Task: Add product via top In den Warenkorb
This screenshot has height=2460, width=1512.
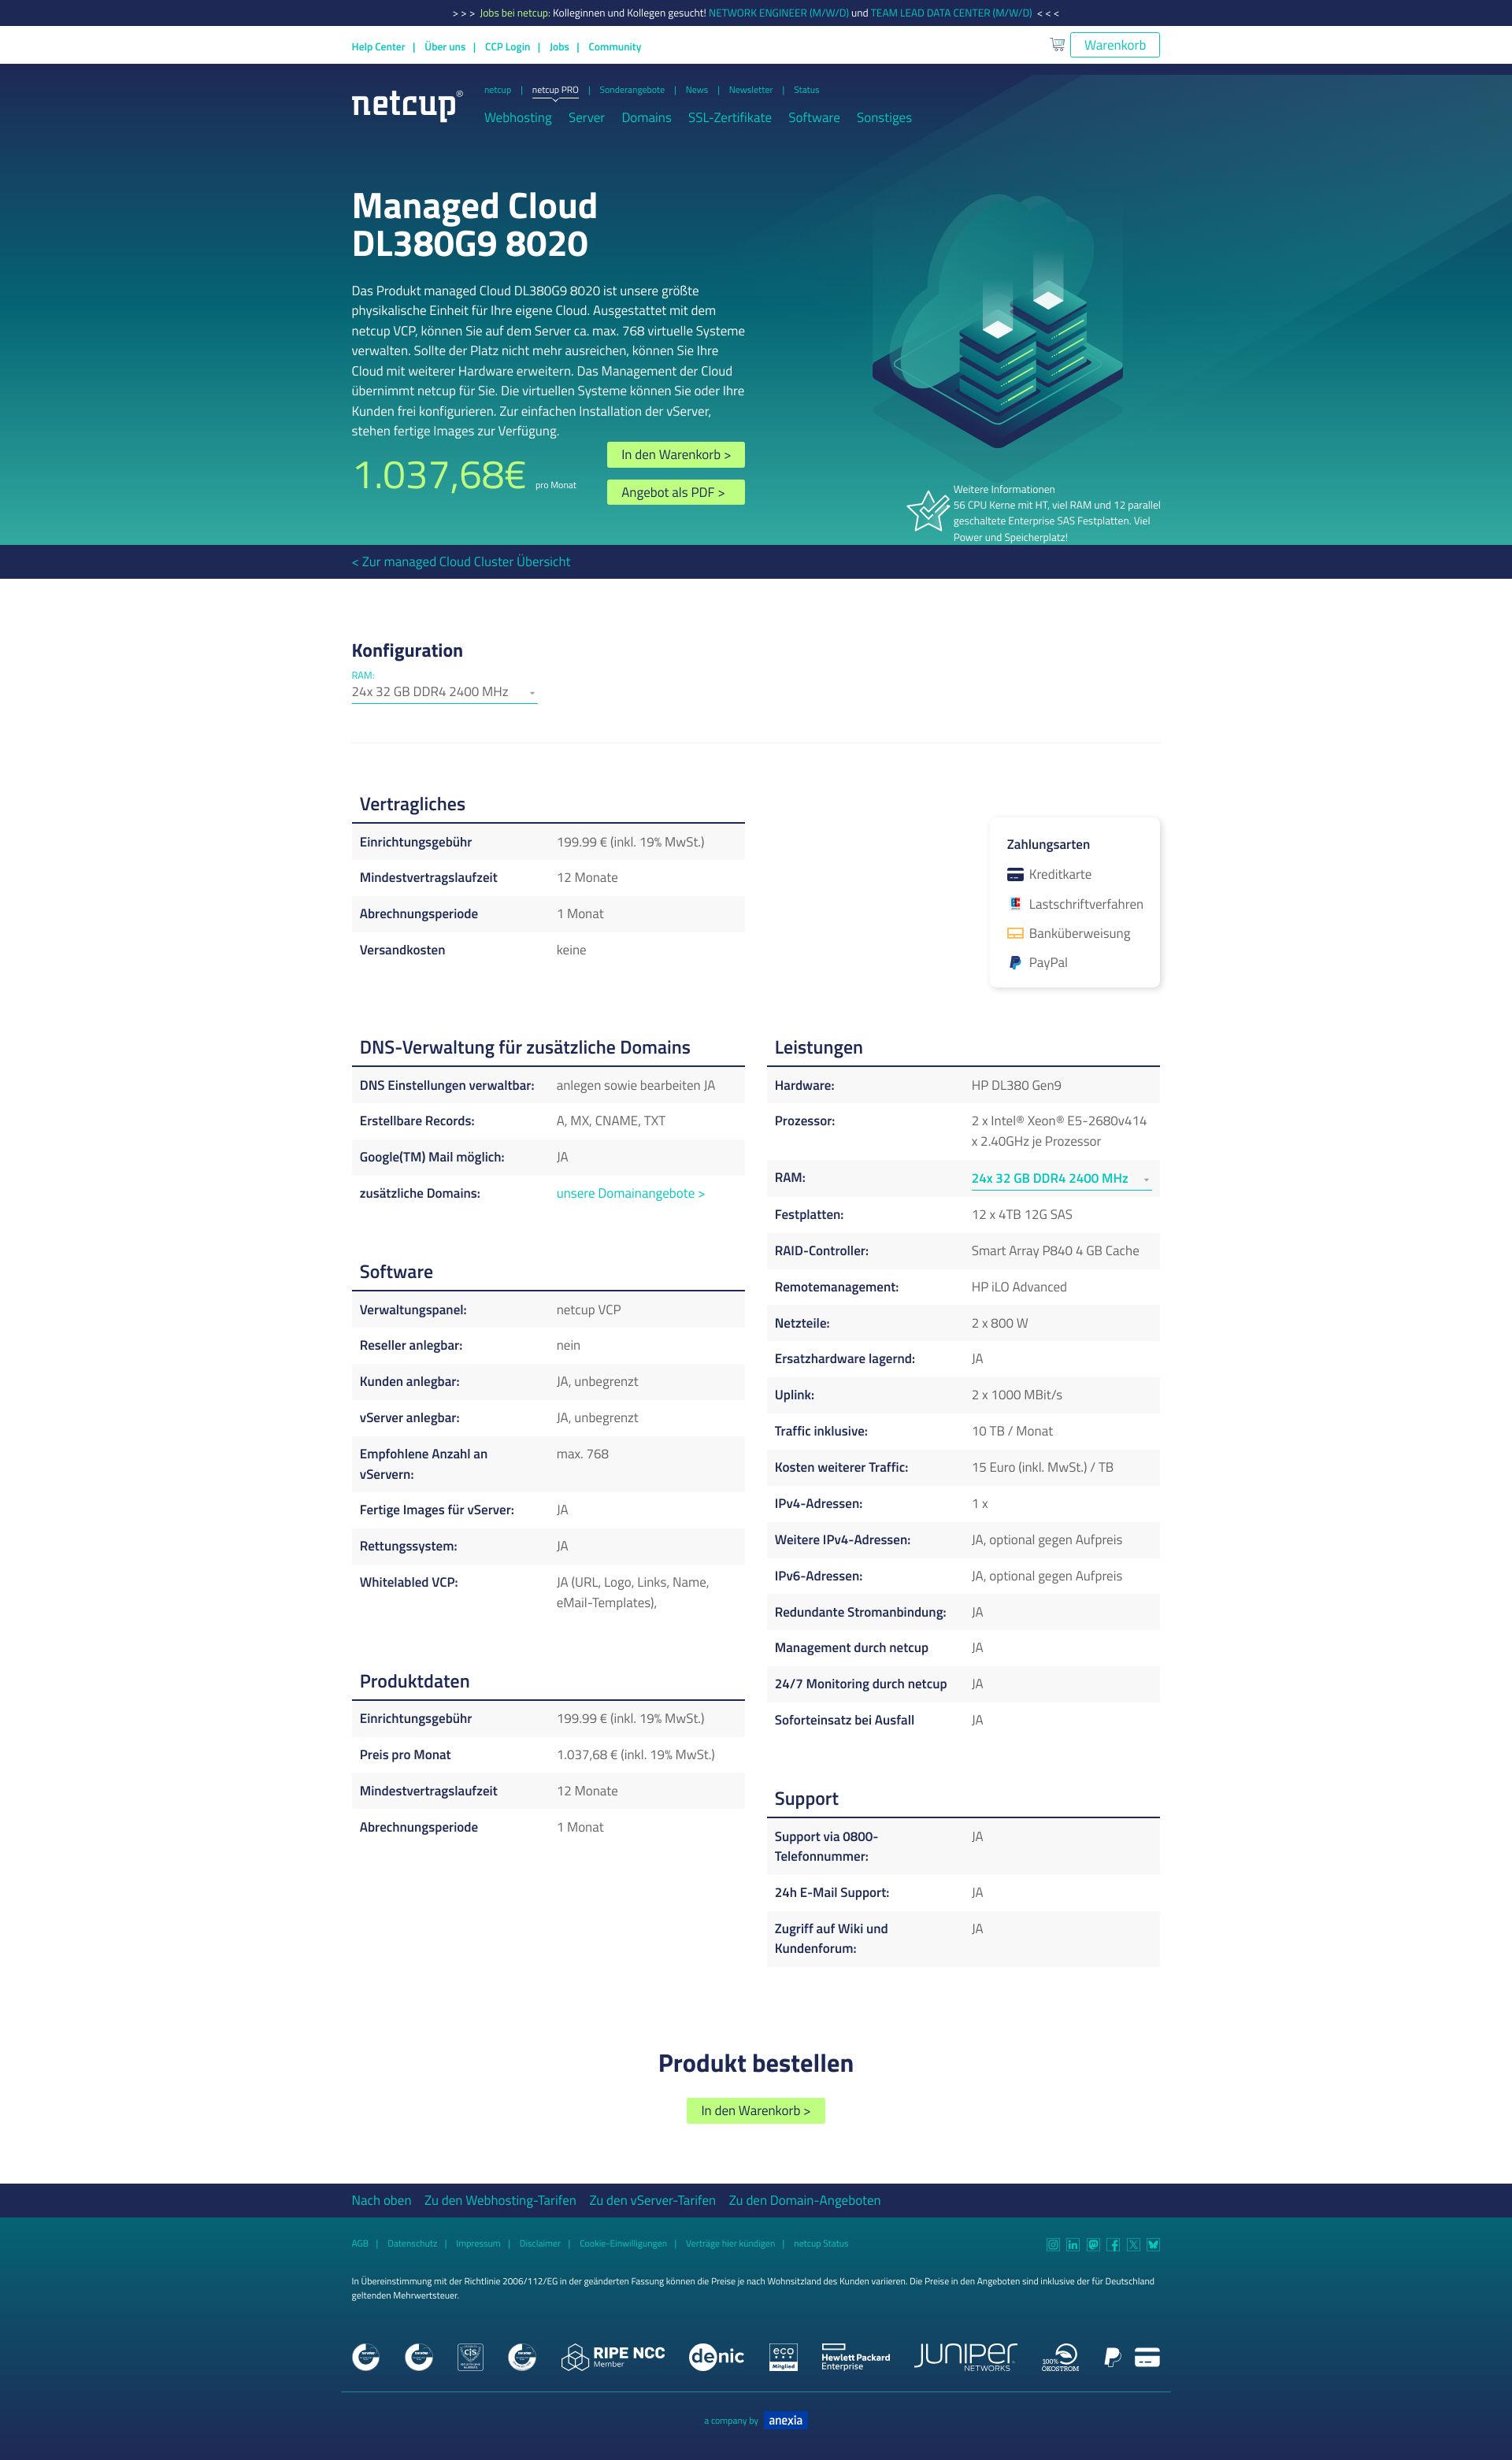Action: click(676, 455)
